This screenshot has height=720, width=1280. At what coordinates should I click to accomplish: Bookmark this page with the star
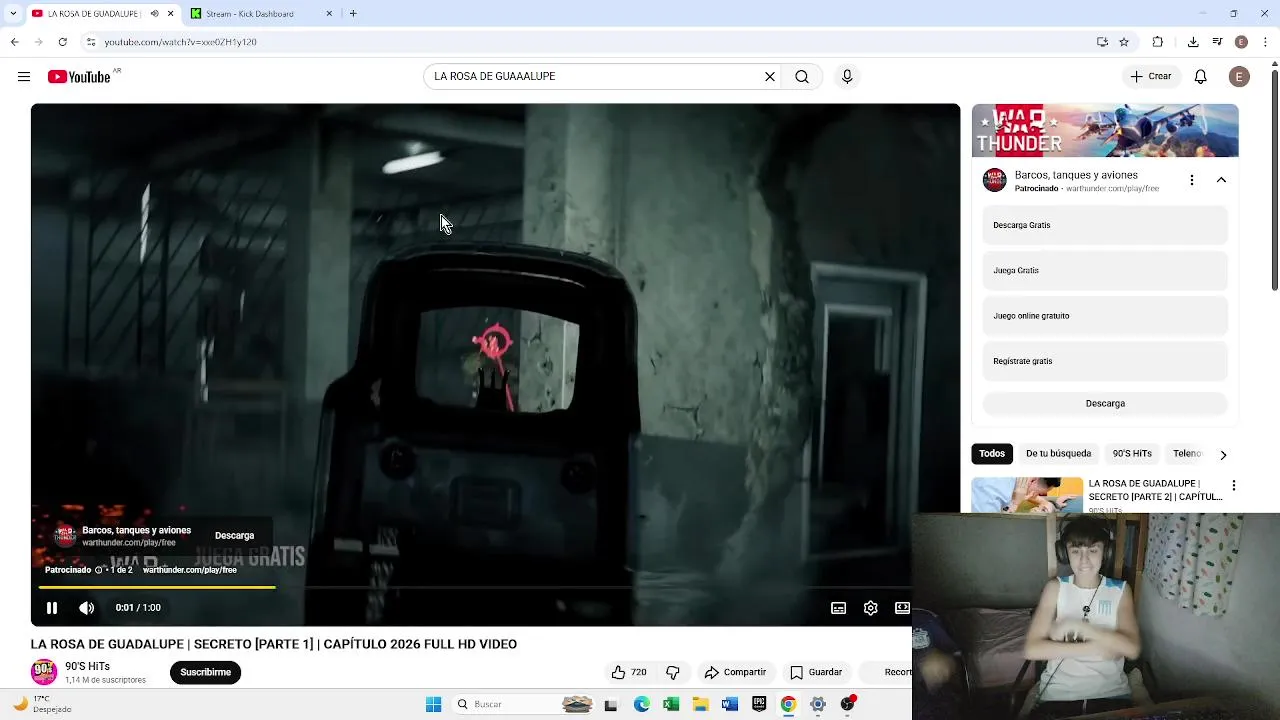tap(1124, 42)
